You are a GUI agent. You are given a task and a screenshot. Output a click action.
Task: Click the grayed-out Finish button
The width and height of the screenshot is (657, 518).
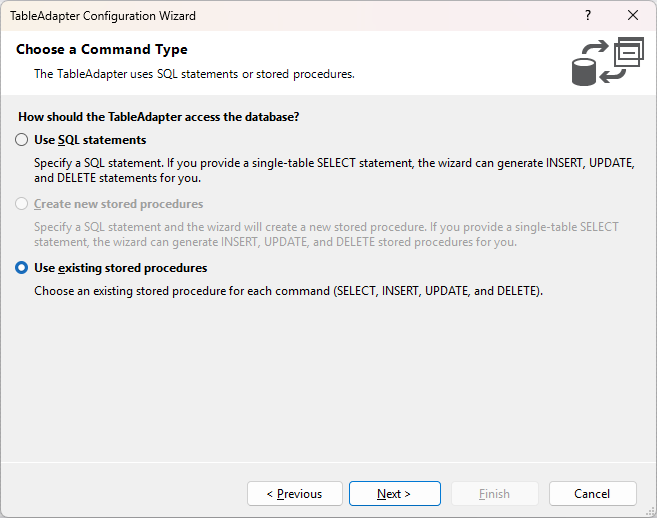coord(495,494)
